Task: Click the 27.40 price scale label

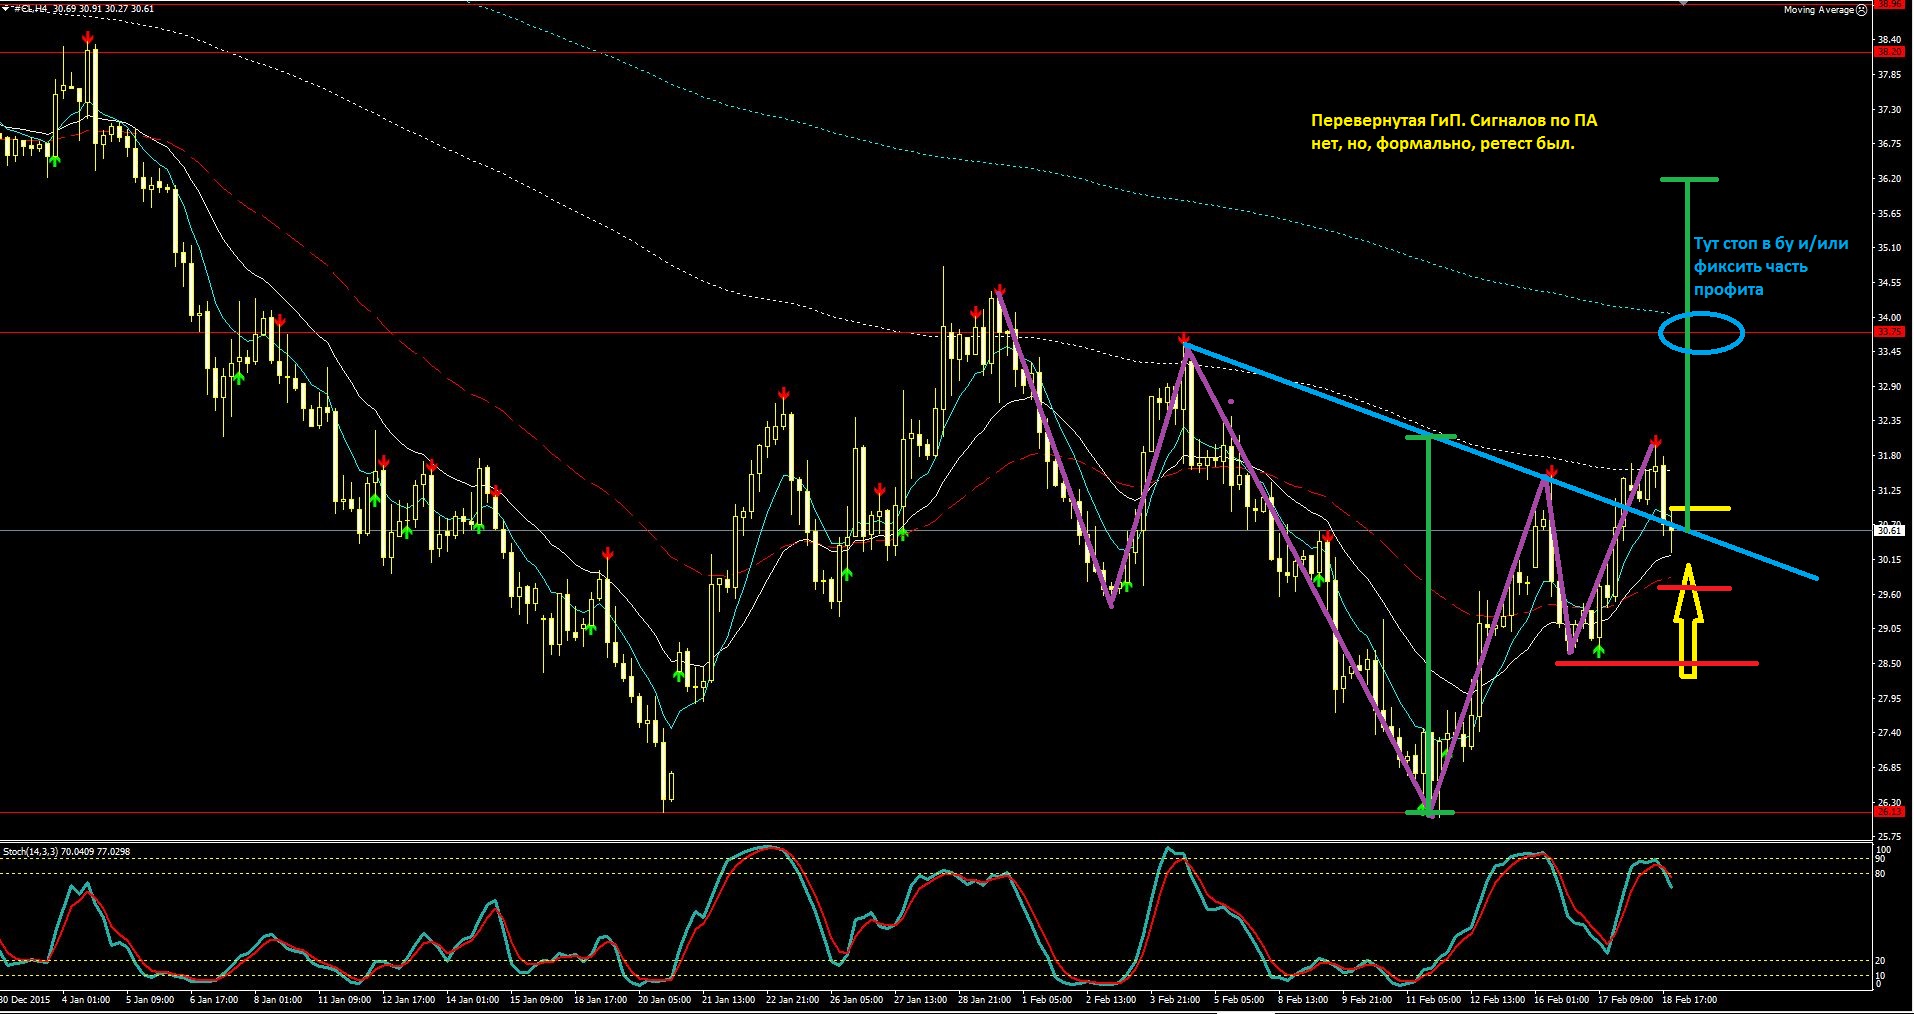Action: coord(1889,733)
